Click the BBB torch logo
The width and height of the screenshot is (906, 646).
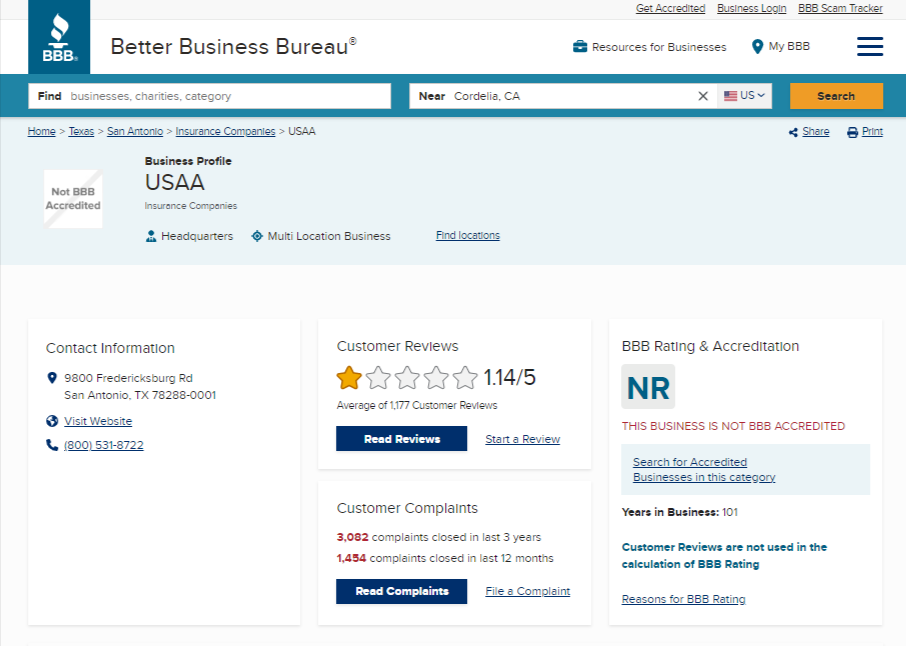[x=59, y=37]
